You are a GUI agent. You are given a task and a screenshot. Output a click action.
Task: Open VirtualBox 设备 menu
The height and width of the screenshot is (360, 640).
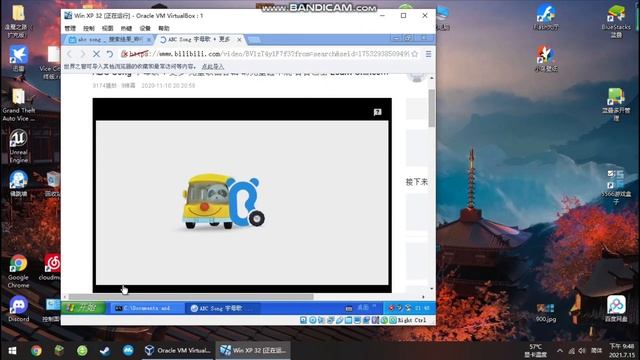pos(145,28)
